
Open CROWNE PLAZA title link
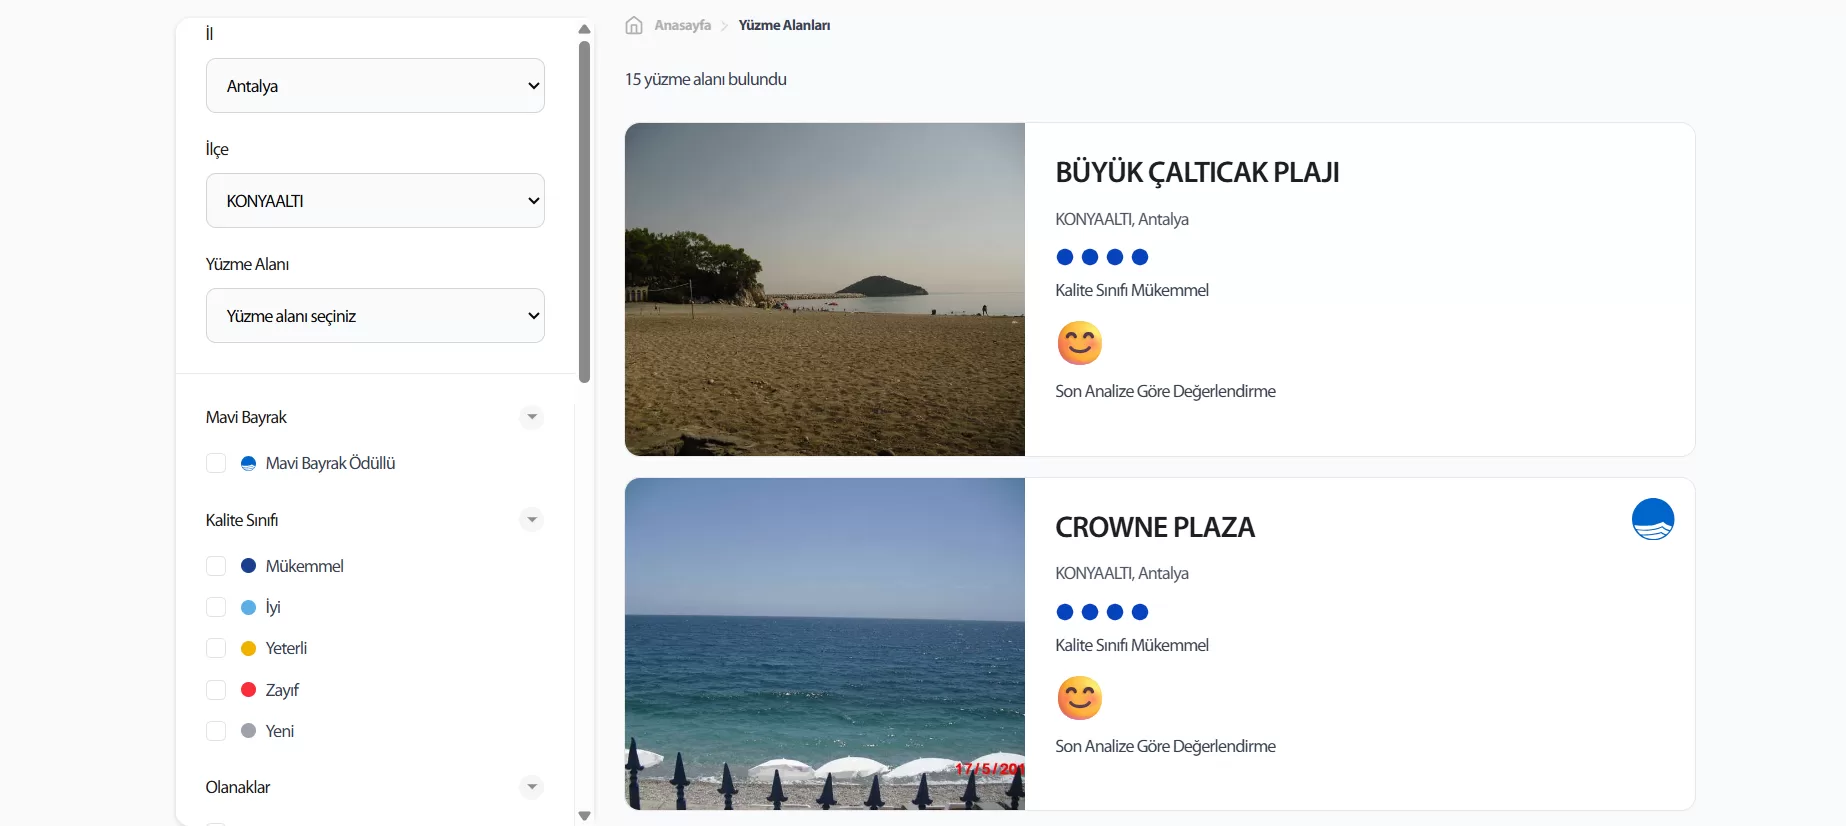1155,527
